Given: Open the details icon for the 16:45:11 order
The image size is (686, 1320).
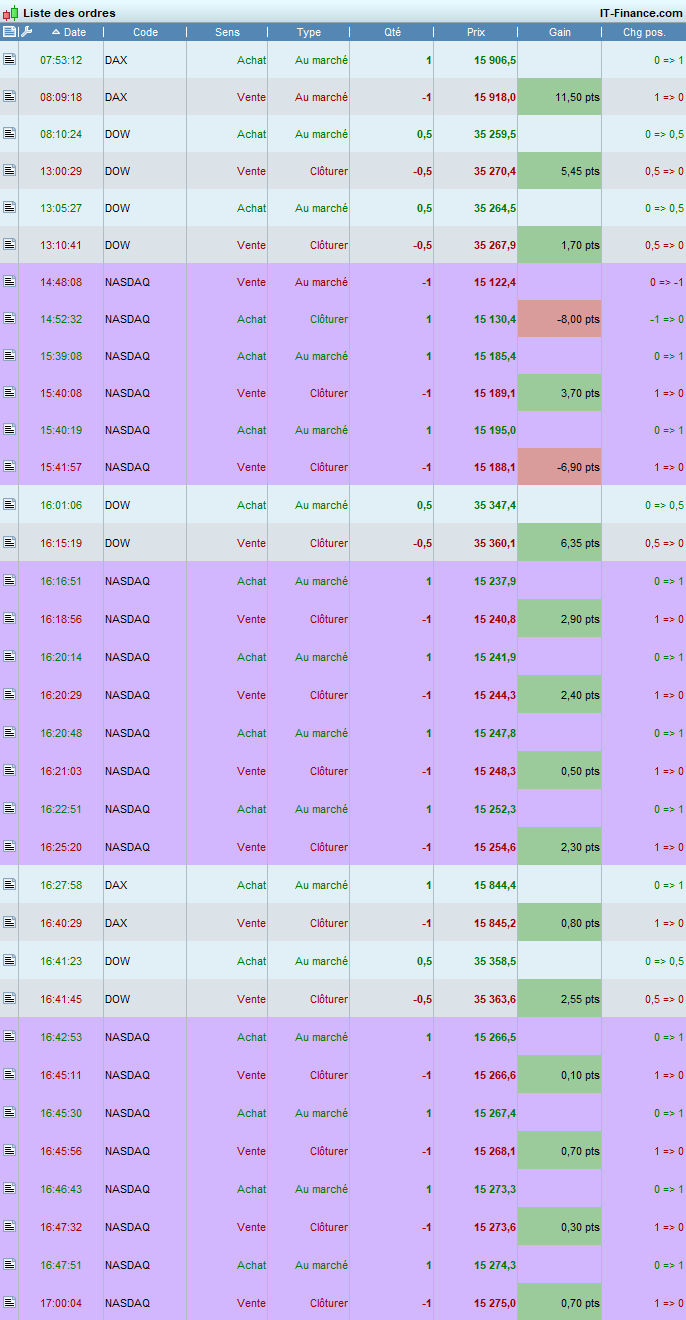Looking at the screenshot, I should [x=9, y=1075].
